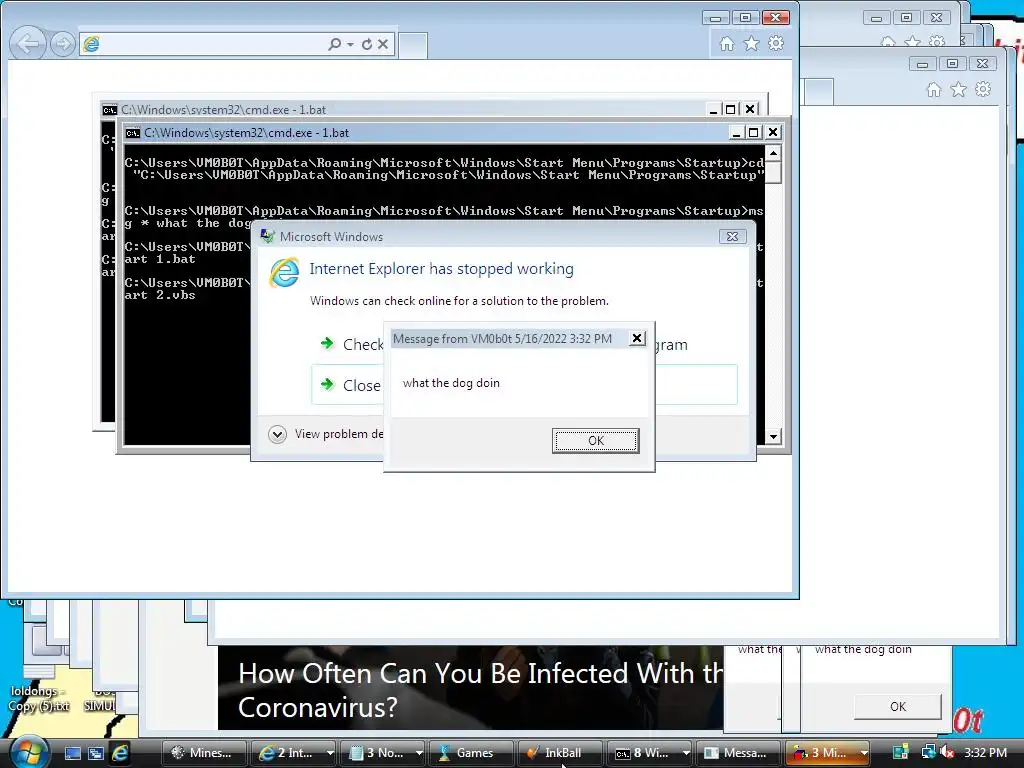Click the IE logo in crash dialog
The height and width of the screenshot is (768, 1024).
284,273
